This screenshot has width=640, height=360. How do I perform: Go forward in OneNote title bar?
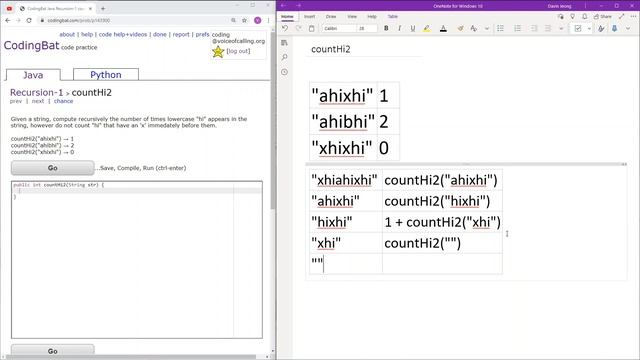coord(298,6)
